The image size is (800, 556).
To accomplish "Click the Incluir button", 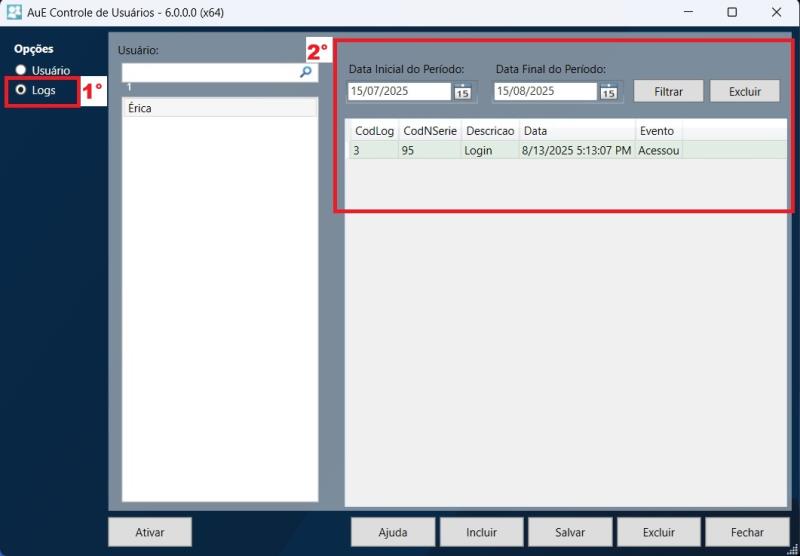I will (481, 532).
